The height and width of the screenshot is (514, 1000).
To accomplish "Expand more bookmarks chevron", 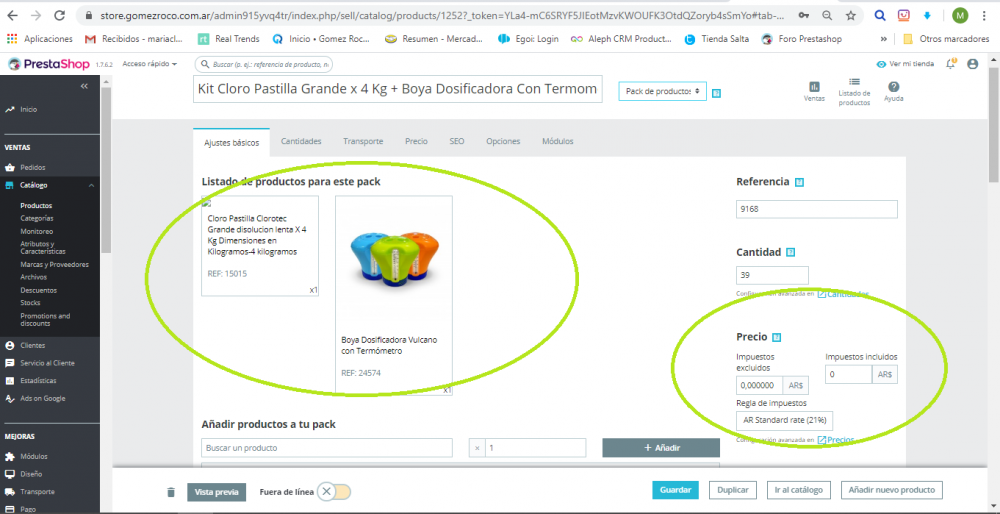I will coord(884,39).
